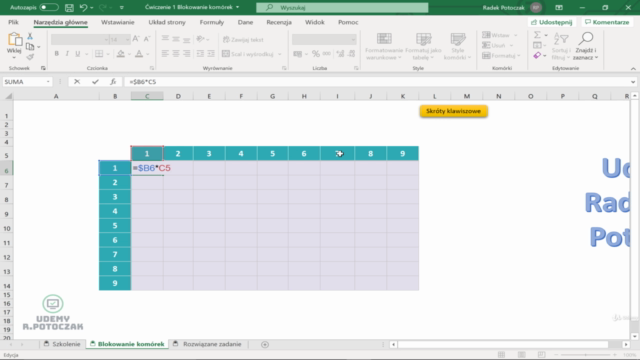
Task: Open the Formatuj cells dropdown
Action: (x=519, y=56)
